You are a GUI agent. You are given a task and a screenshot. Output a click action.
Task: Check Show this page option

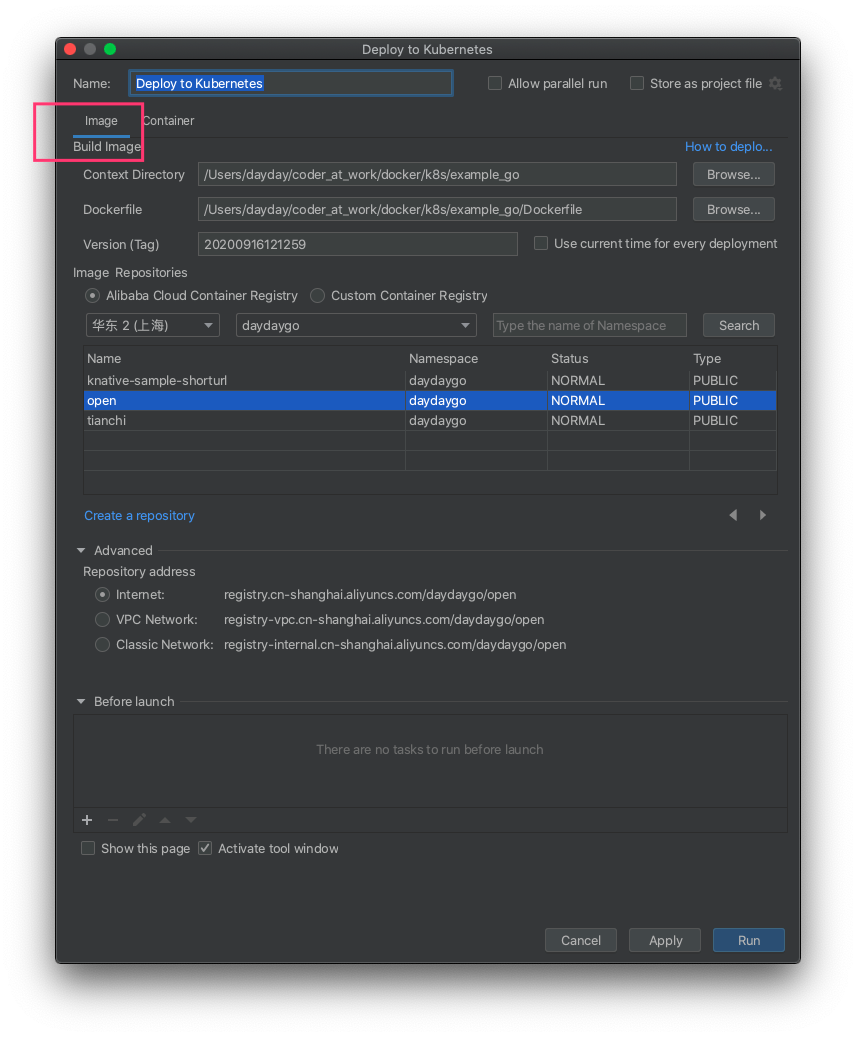88,849
